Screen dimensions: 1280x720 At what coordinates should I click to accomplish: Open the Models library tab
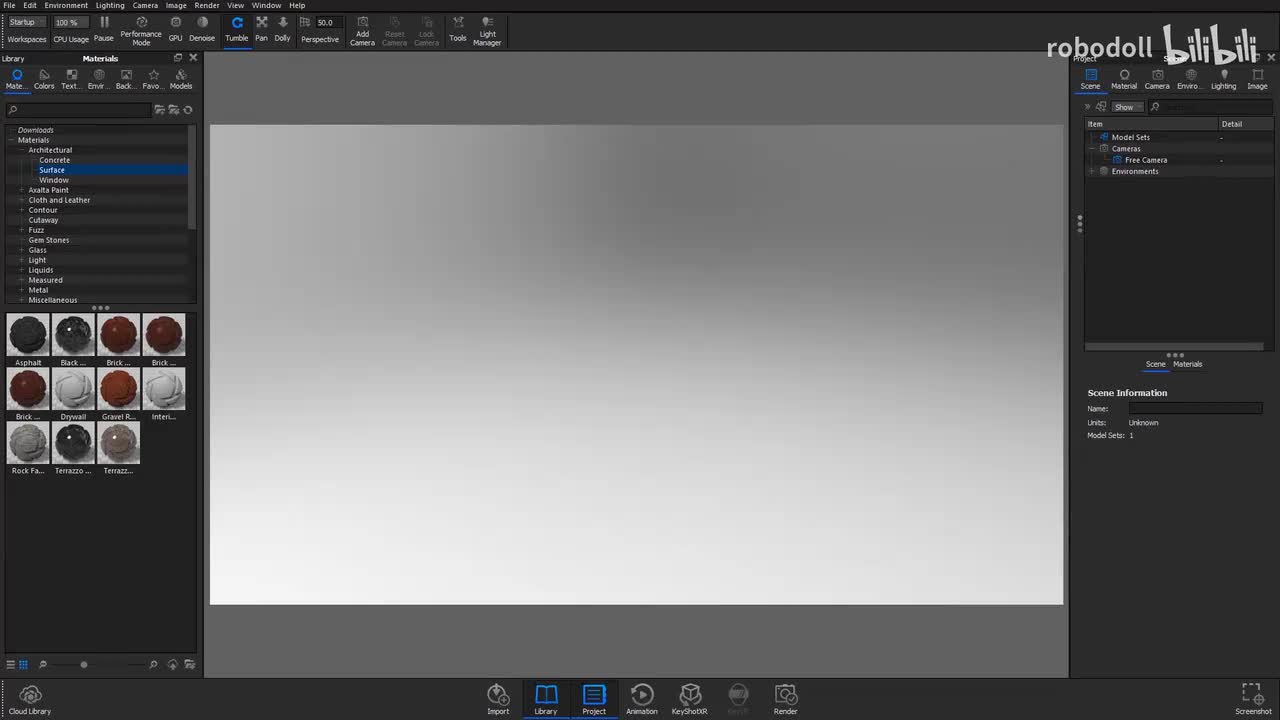pos(181,79)
